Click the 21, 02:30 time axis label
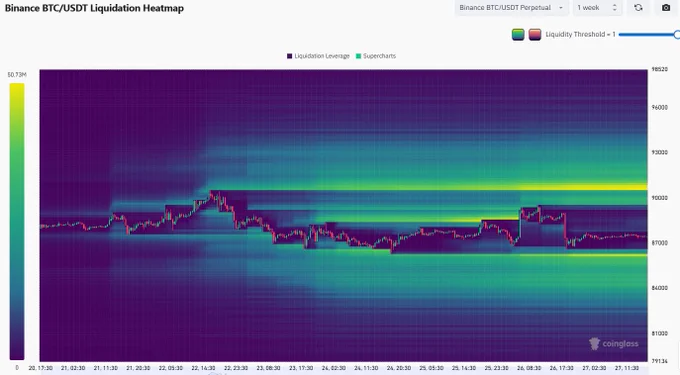Screen dimensions: 680x375 tap(73, 368)
